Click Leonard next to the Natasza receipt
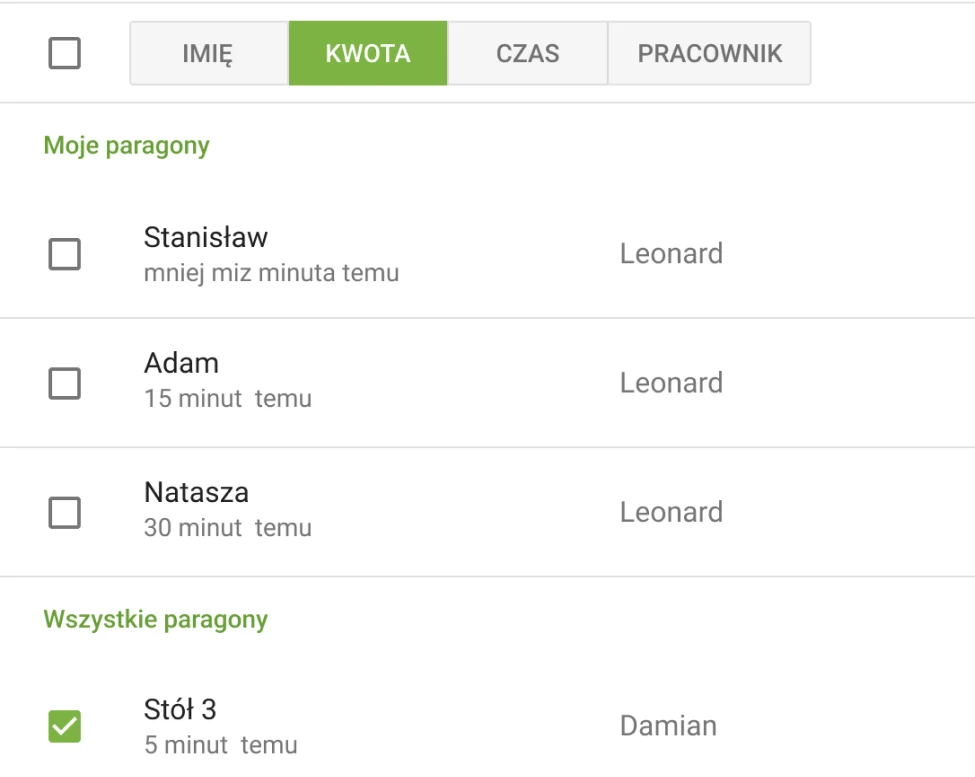Viewport: 975px width, 777px height. [672, 512]
